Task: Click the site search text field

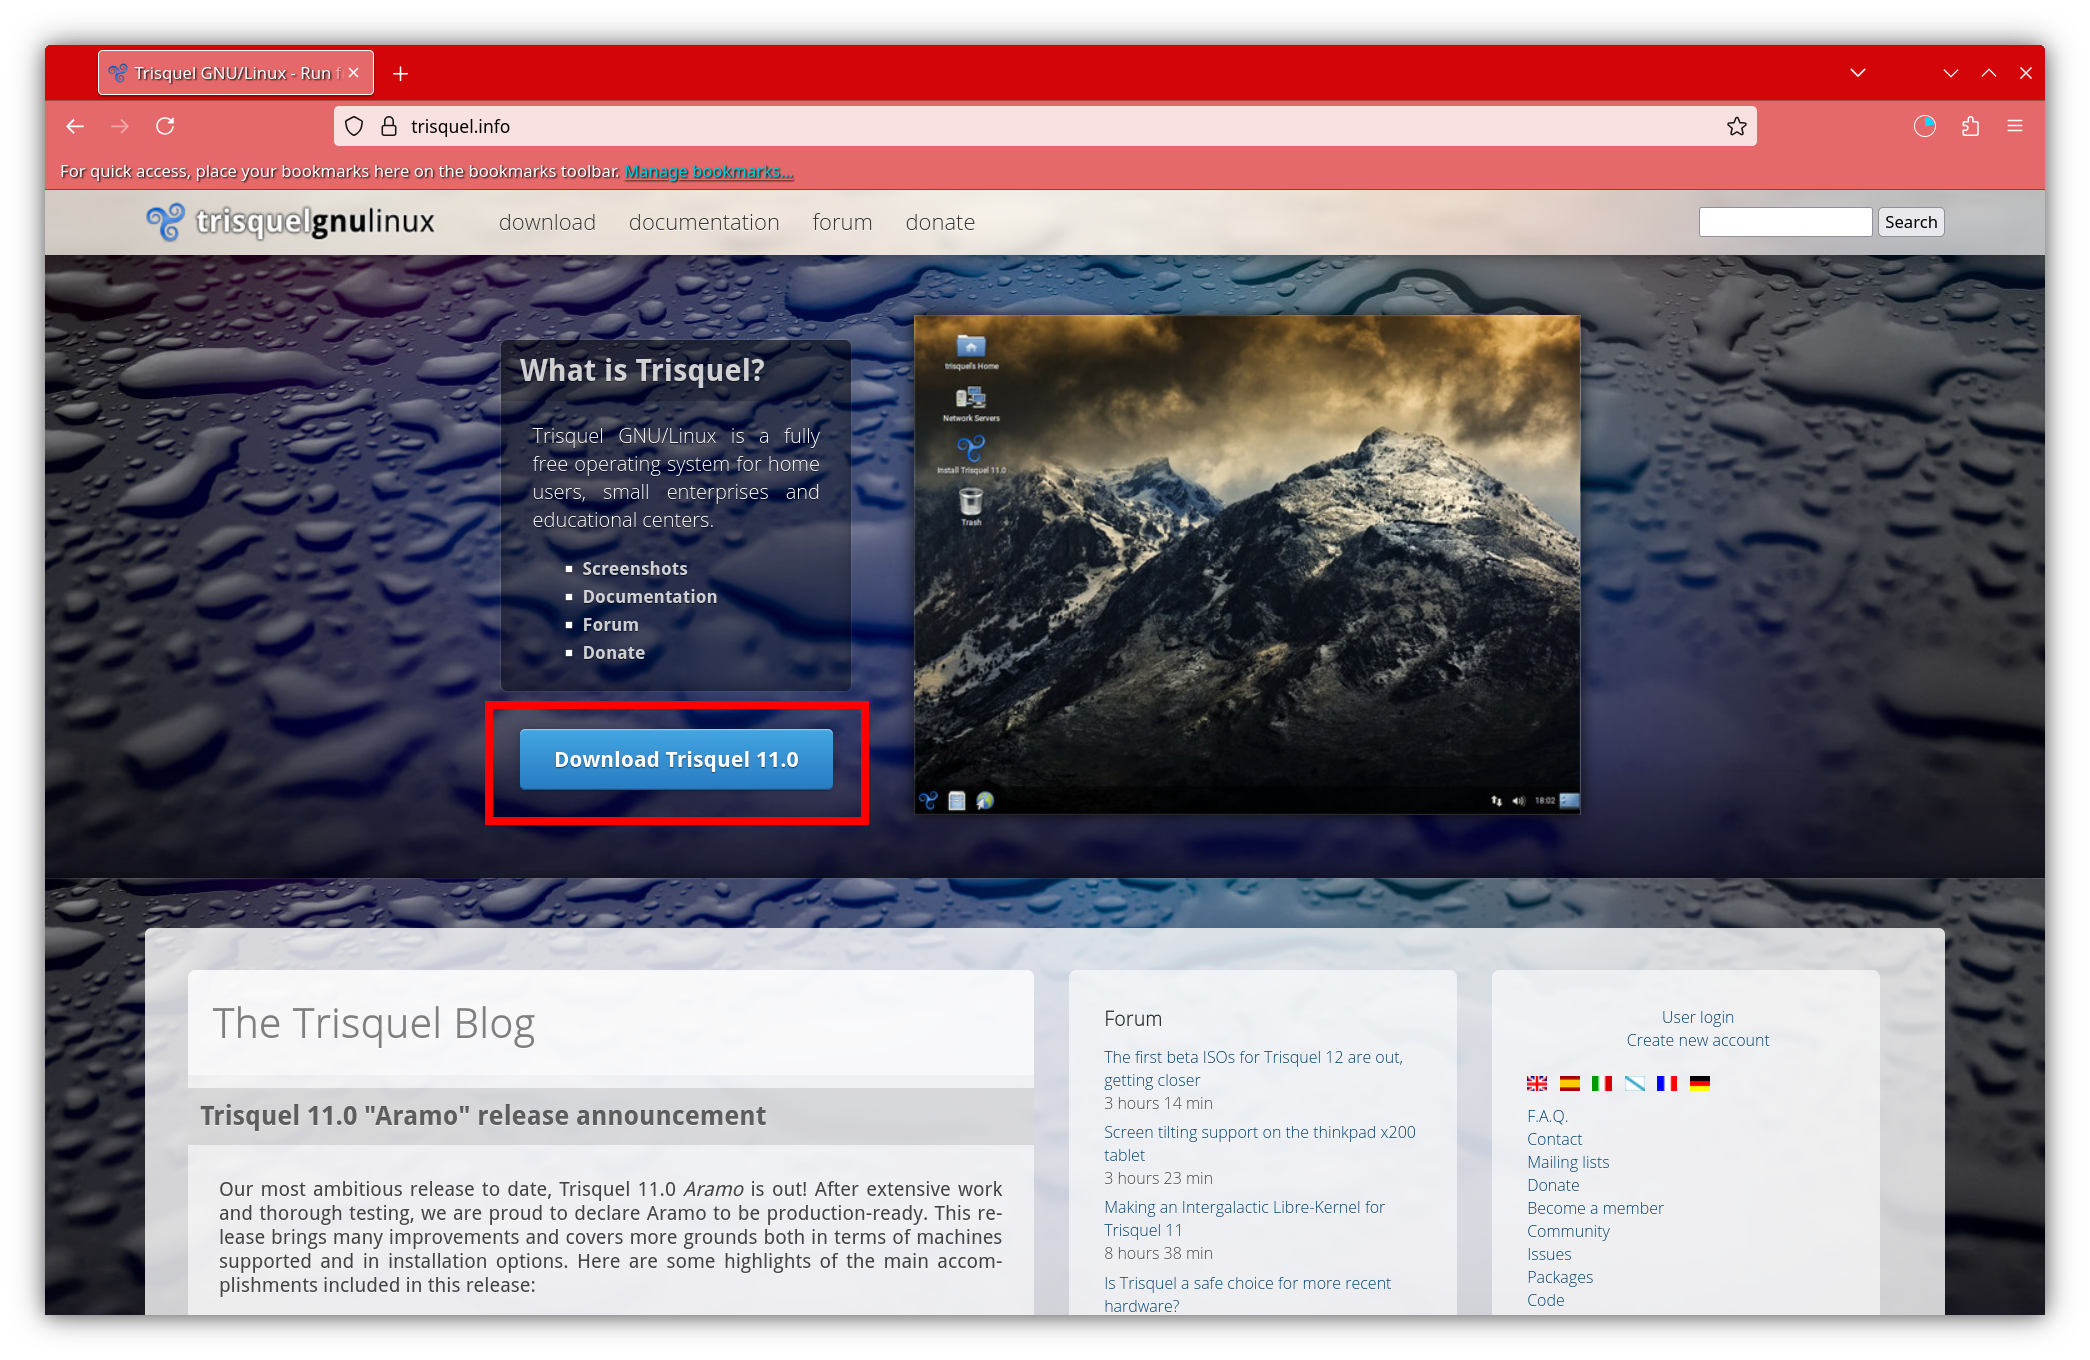Action: click(x=1785, y=222)
